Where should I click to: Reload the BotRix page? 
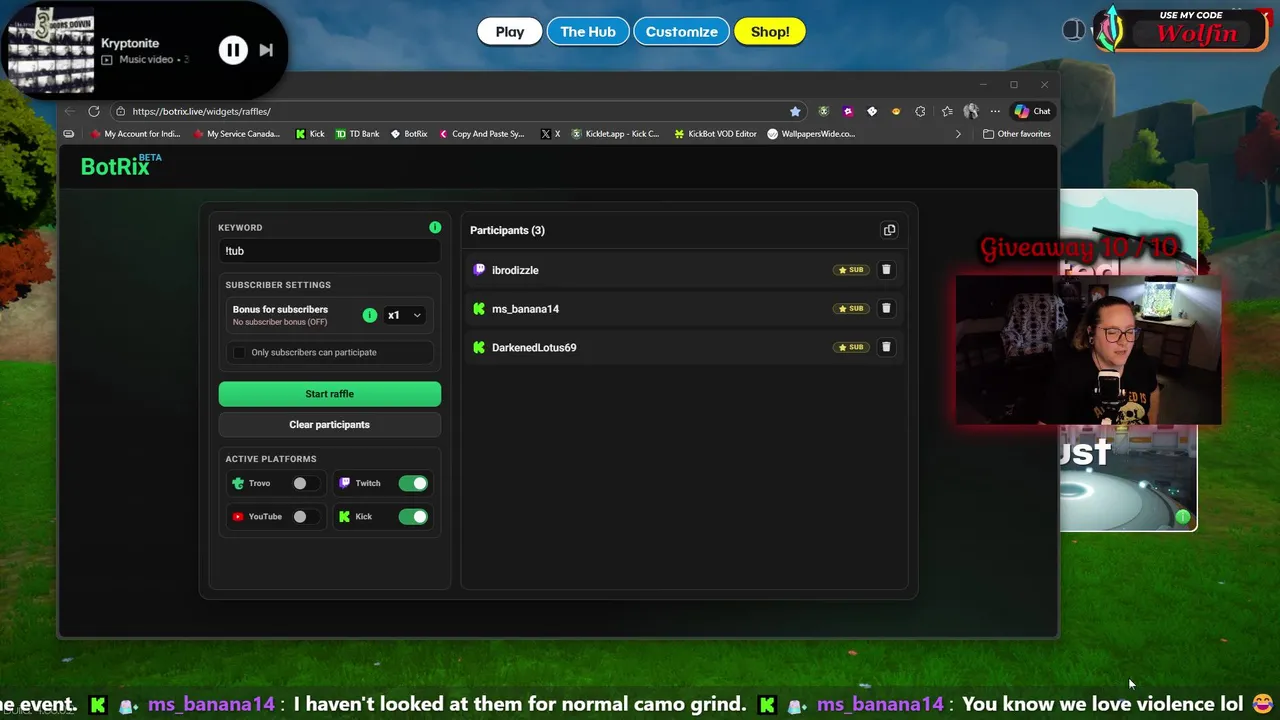click(94, 111)
